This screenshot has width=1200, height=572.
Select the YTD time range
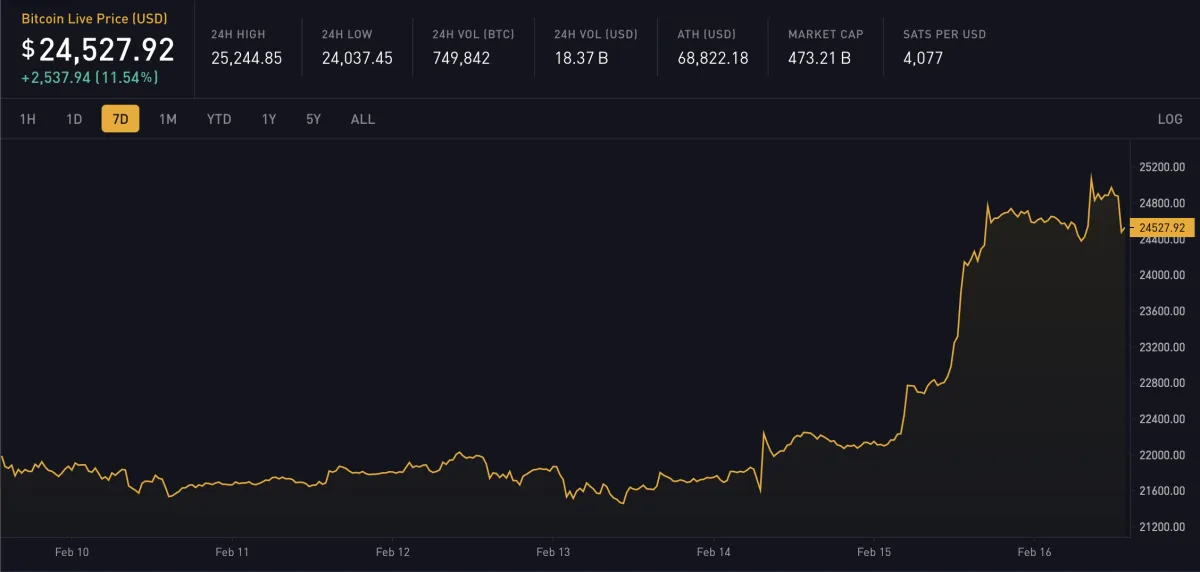tap(219, 119)
